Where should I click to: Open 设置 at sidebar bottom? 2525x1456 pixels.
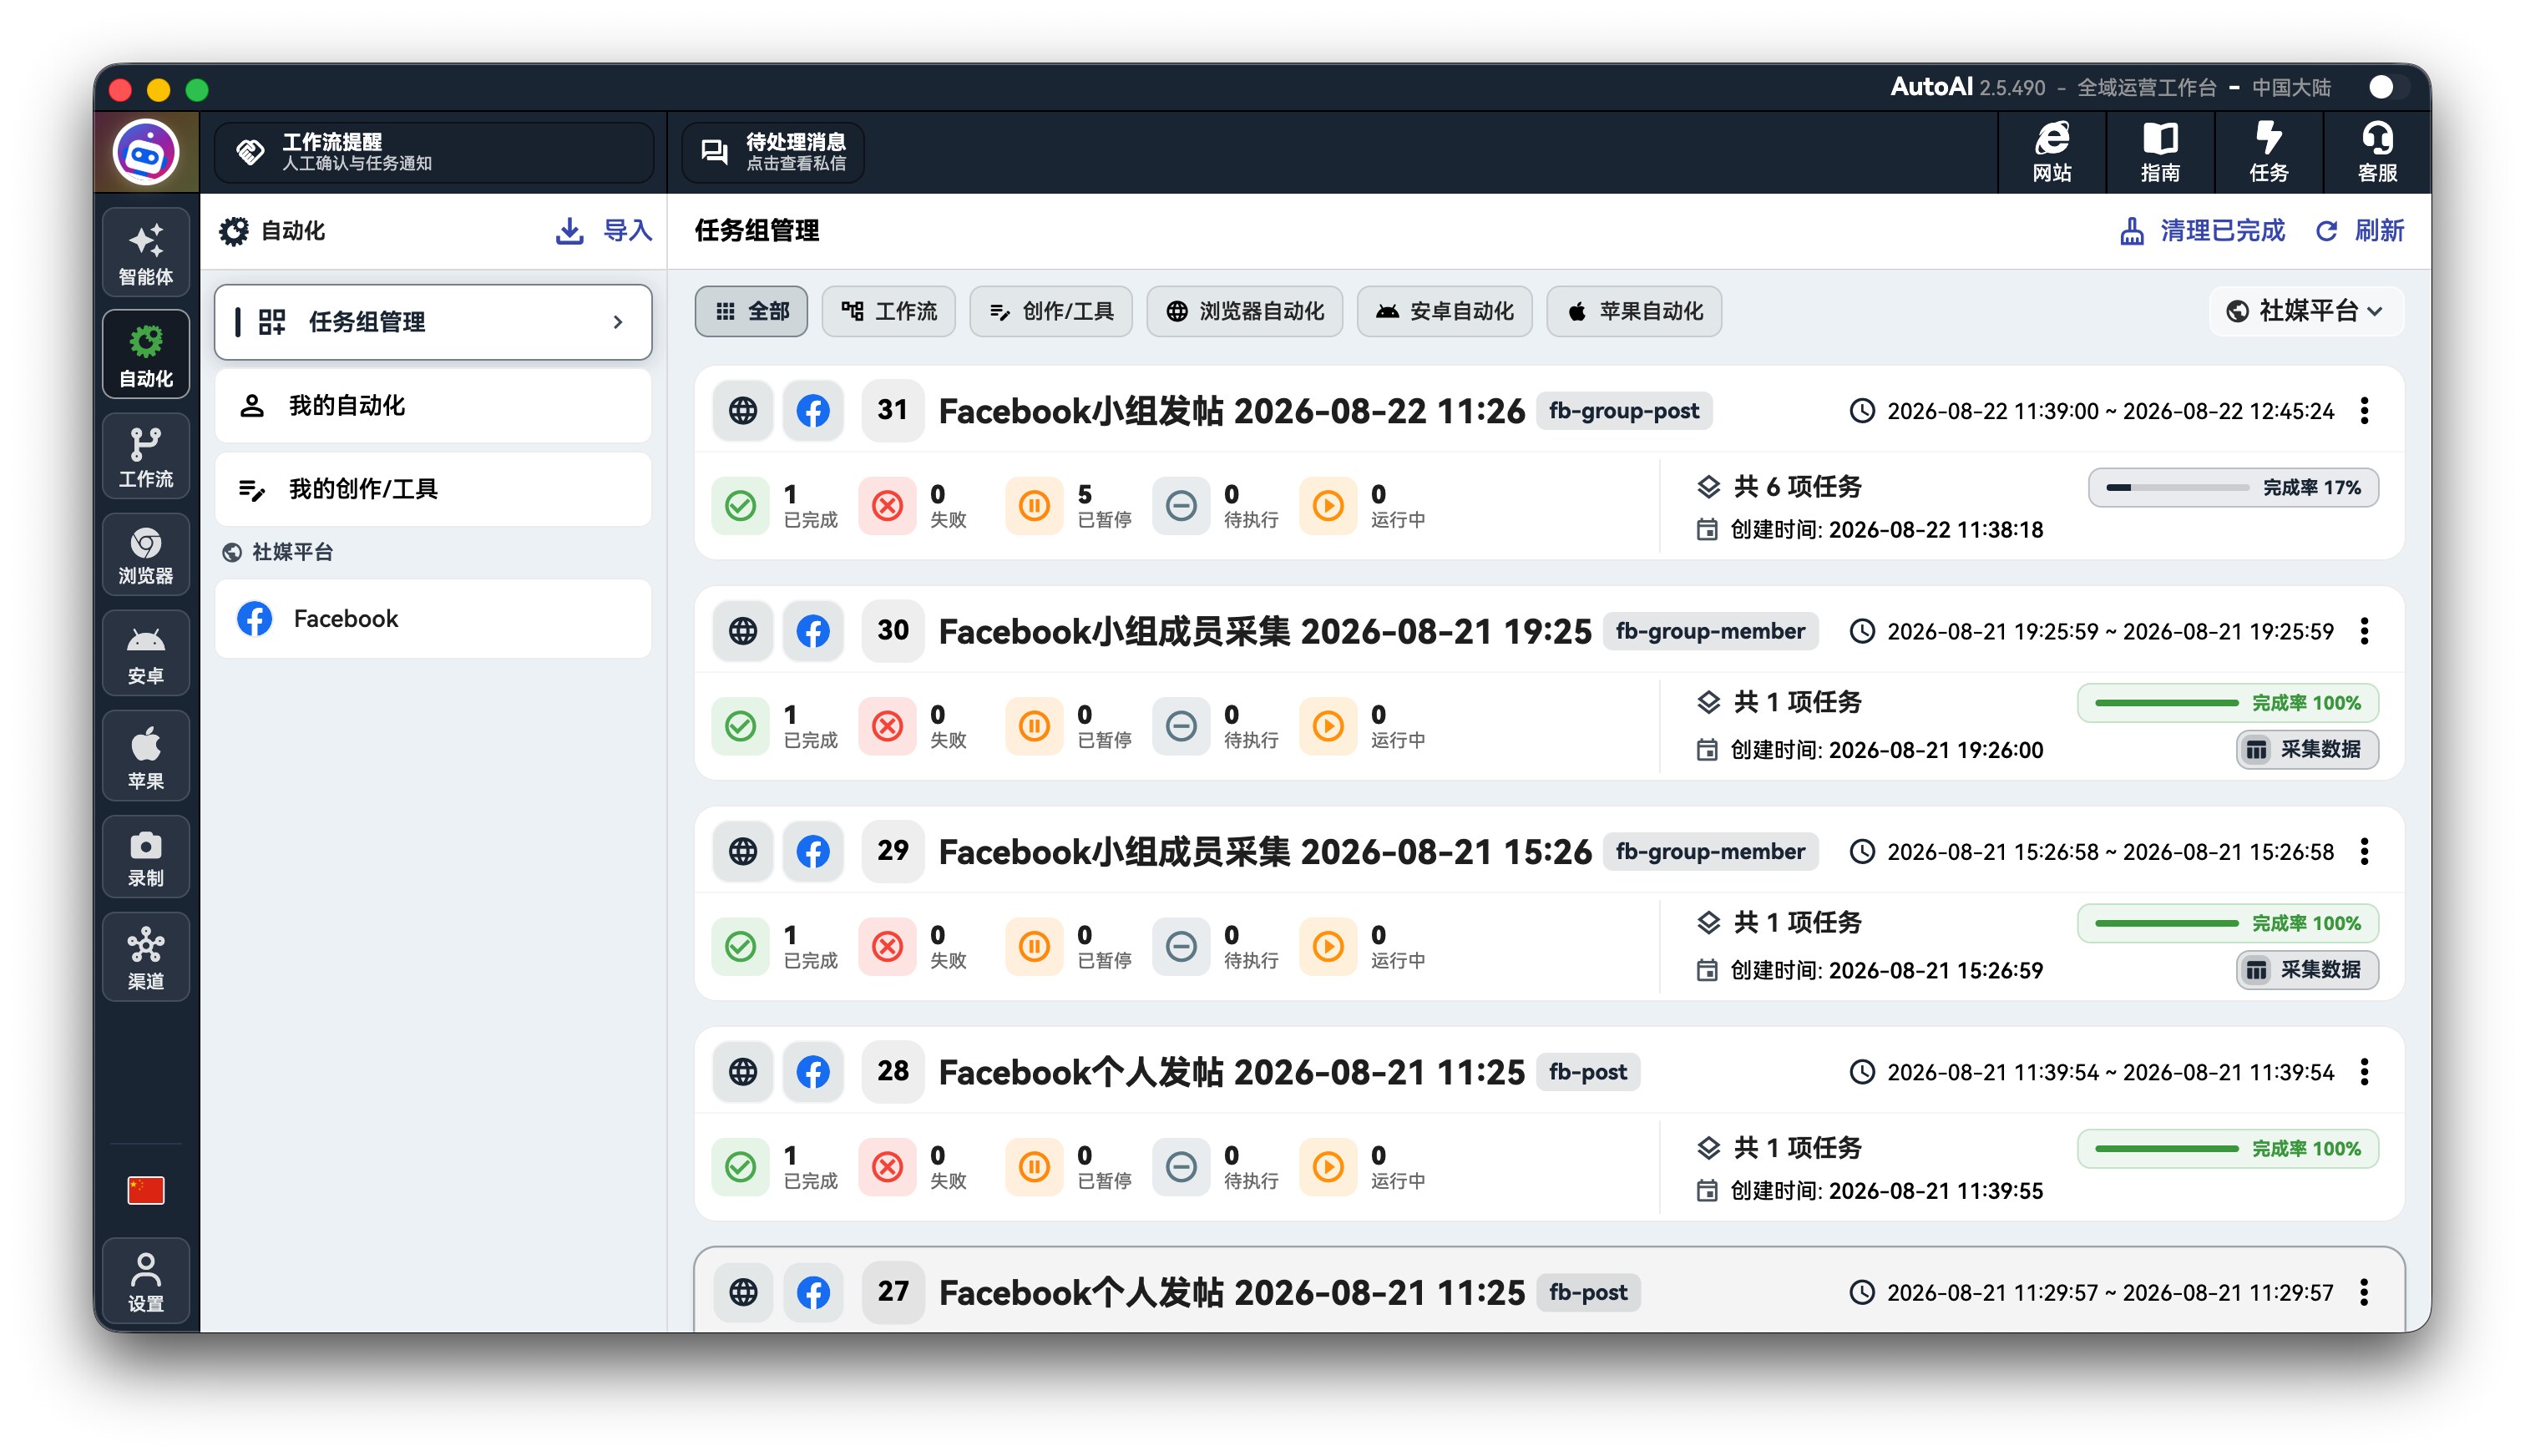point(146,1281)
